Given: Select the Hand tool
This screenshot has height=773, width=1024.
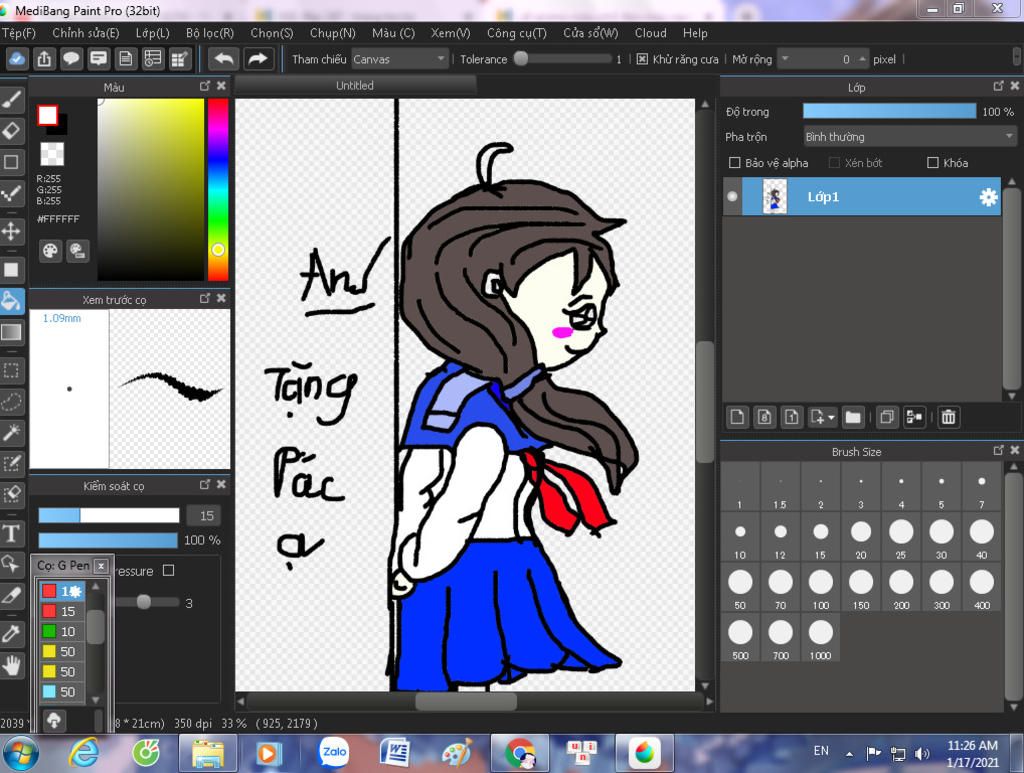Looking at the screenshot, I should click(12, 665).
